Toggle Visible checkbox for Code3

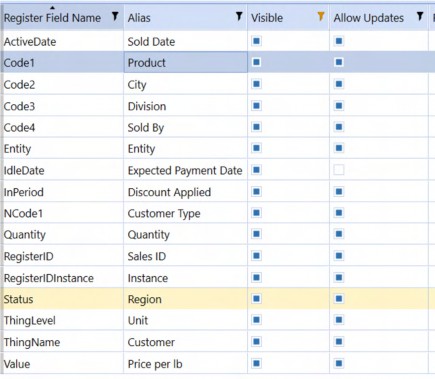(256, 106)
